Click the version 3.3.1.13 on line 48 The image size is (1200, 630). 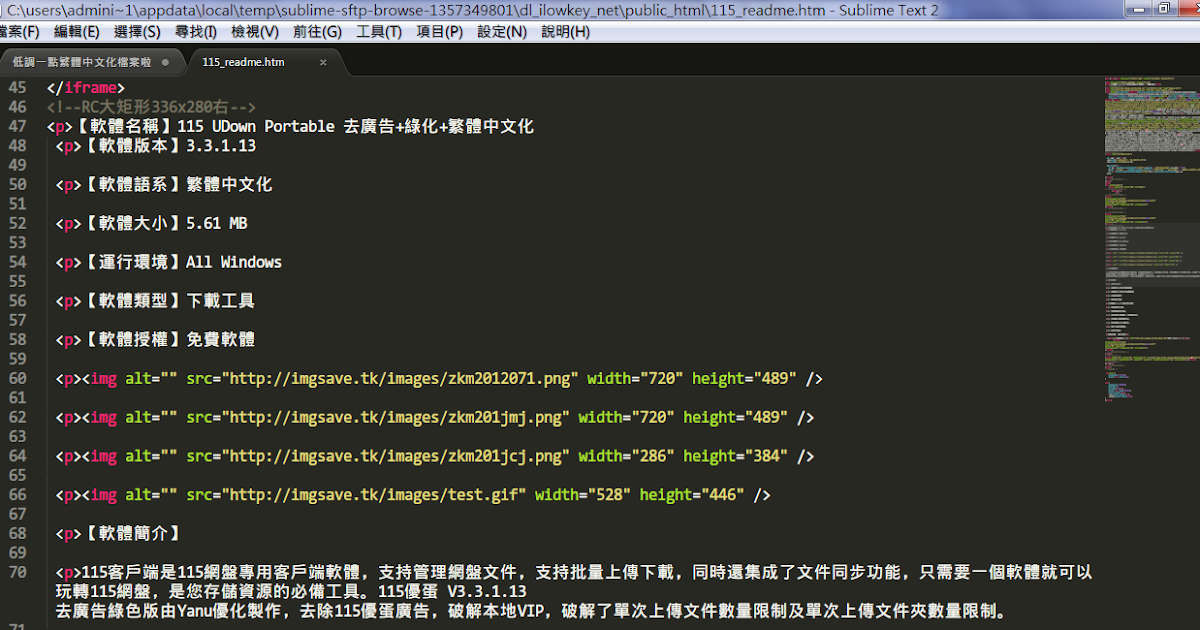pyautogui.click(x=221, y=146)
